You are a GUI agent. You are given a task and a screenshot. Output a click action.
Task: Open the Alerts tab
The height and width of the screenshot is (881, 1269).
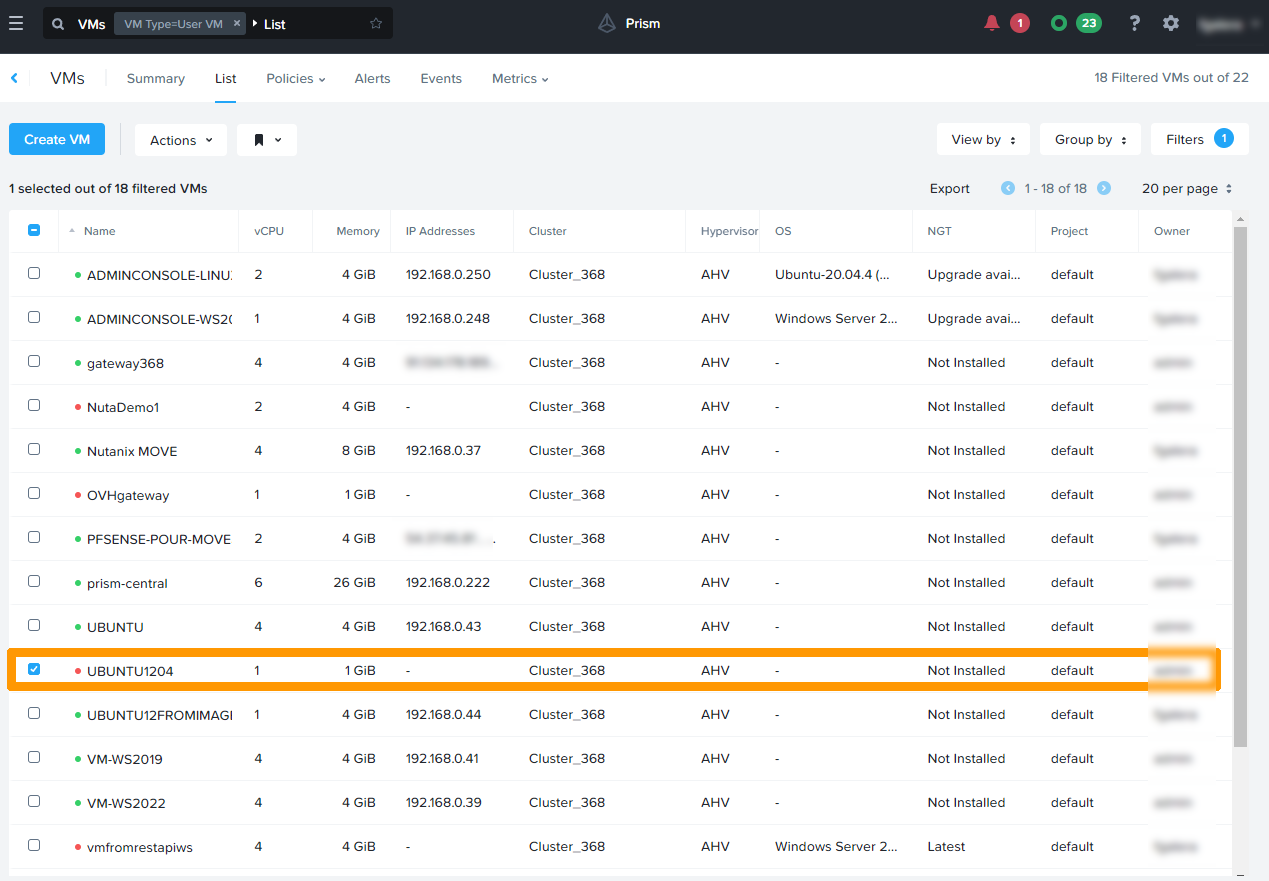(x=372, y=78)
